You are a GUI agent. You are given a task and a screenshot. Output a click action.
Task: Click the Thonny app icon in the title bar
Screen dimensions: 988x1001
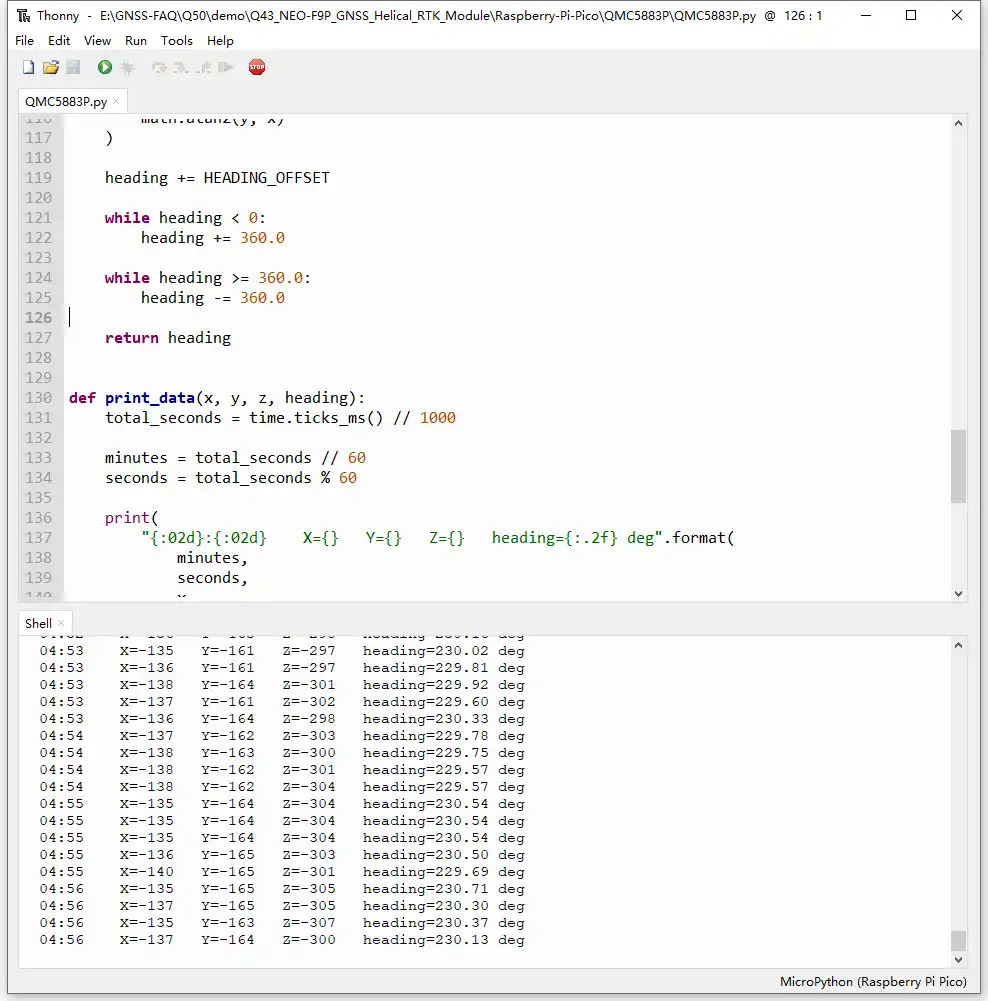pyautogui.click(x=24, y=15)
